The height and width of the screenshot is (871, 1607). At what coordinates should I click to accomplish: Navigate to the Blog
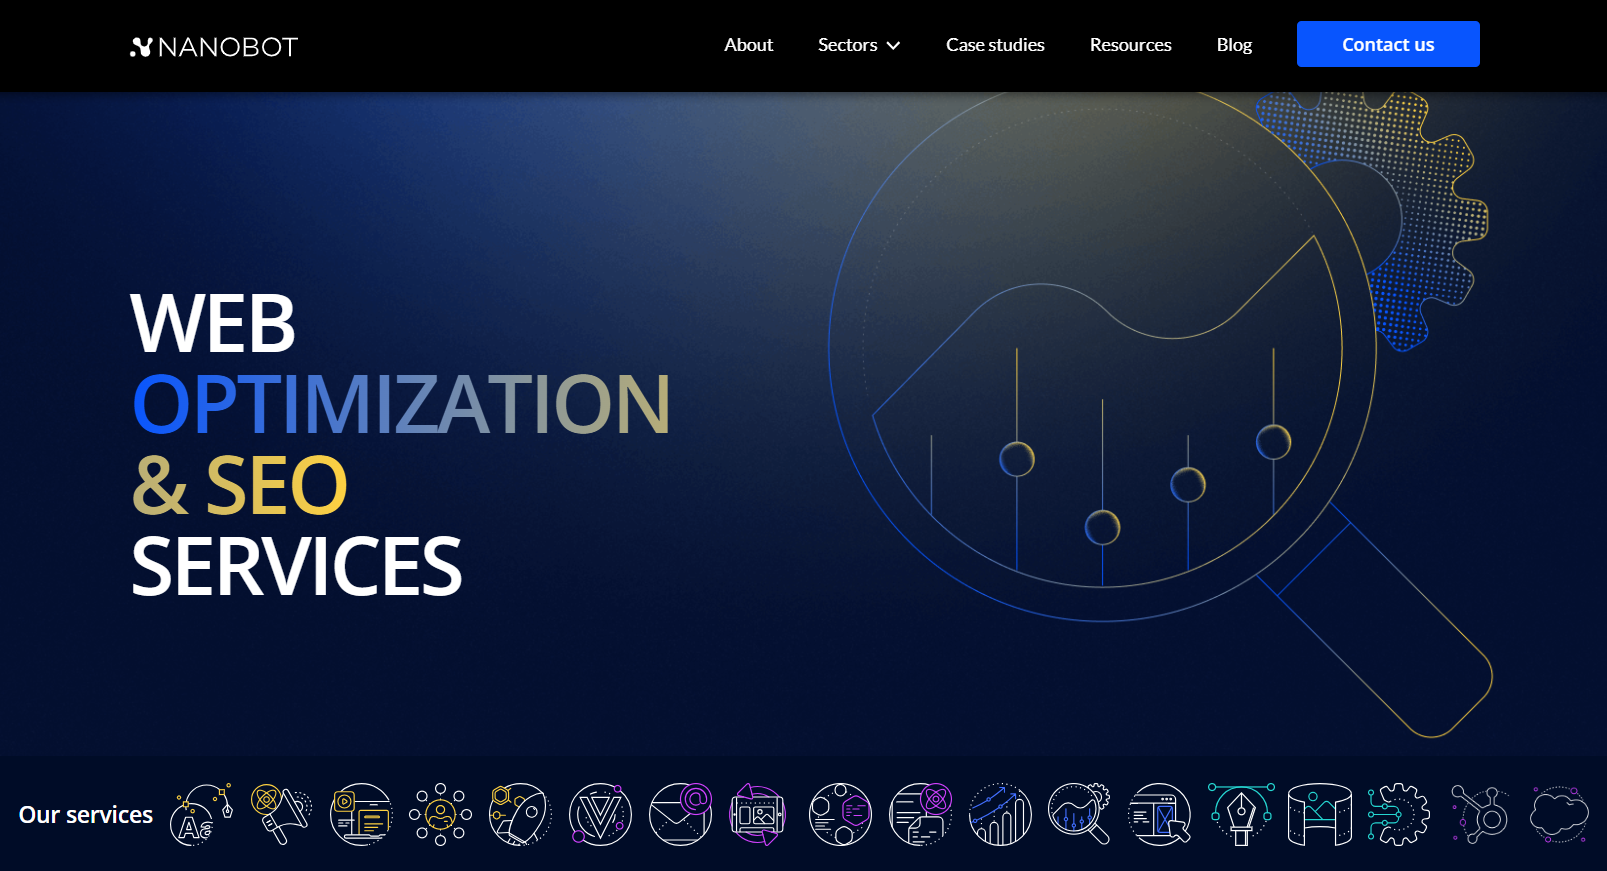tap(1234, 45)
